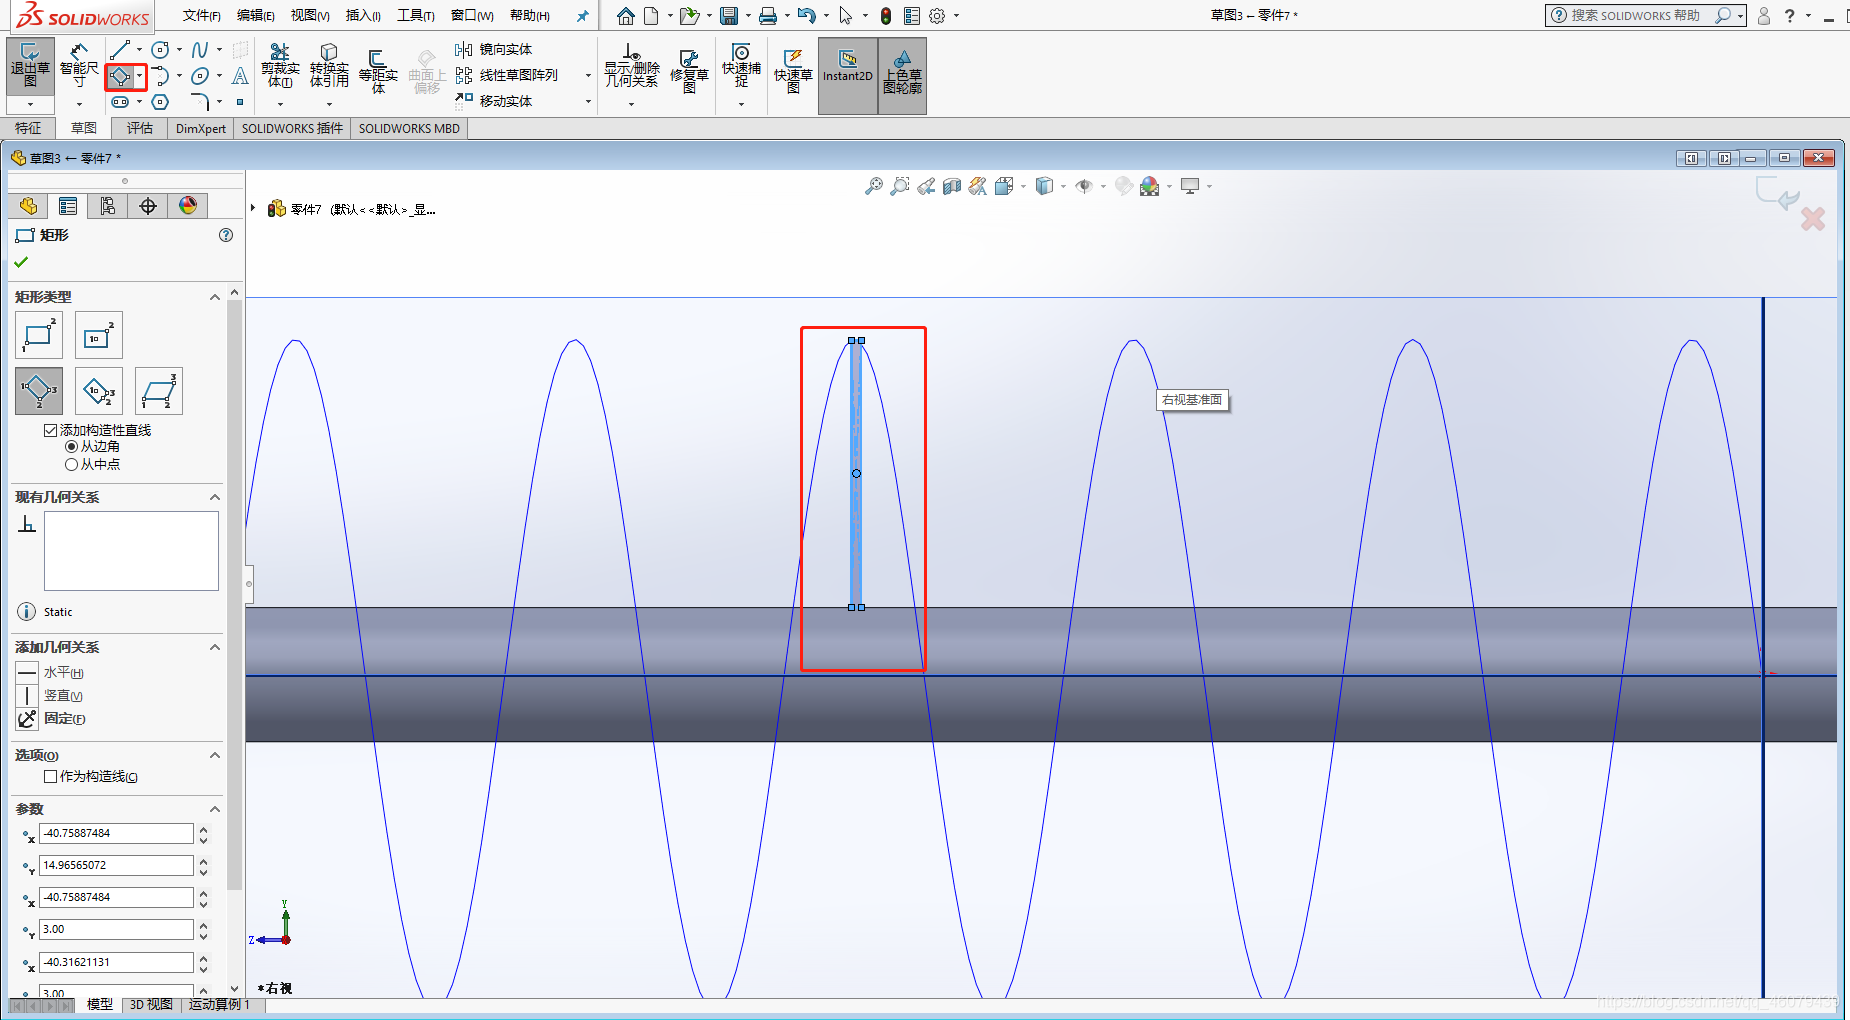This screenshot has height=1020, width=1850.
Task: Select the Spline sketch tool
Action: (200, 49)
